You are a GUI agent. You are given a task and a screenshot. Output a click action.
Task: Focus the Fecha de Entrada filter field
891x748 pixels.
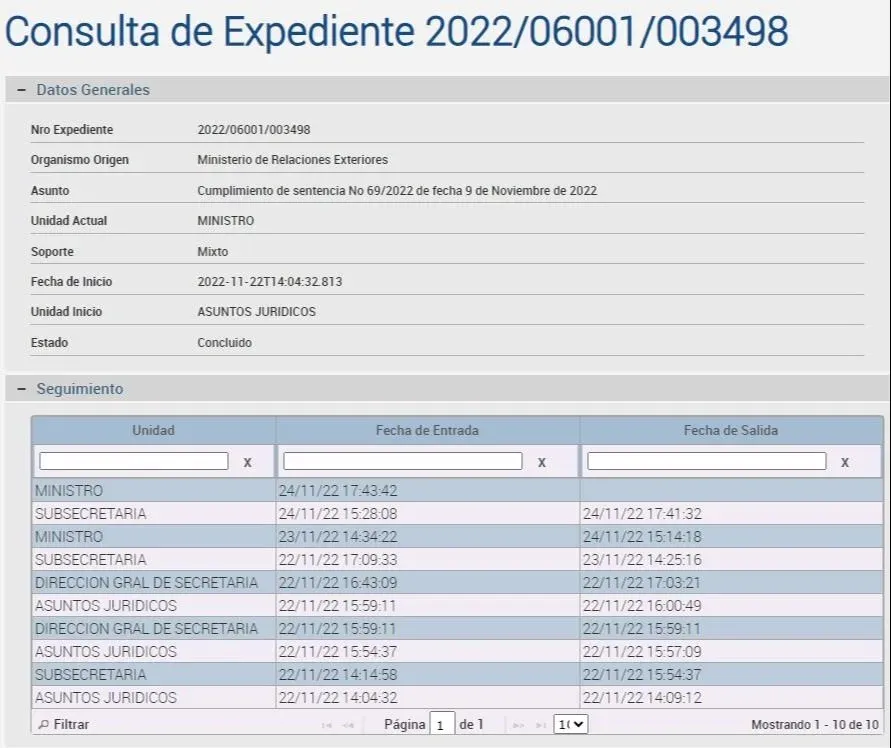pyautogui.click(x=403, y=461)
